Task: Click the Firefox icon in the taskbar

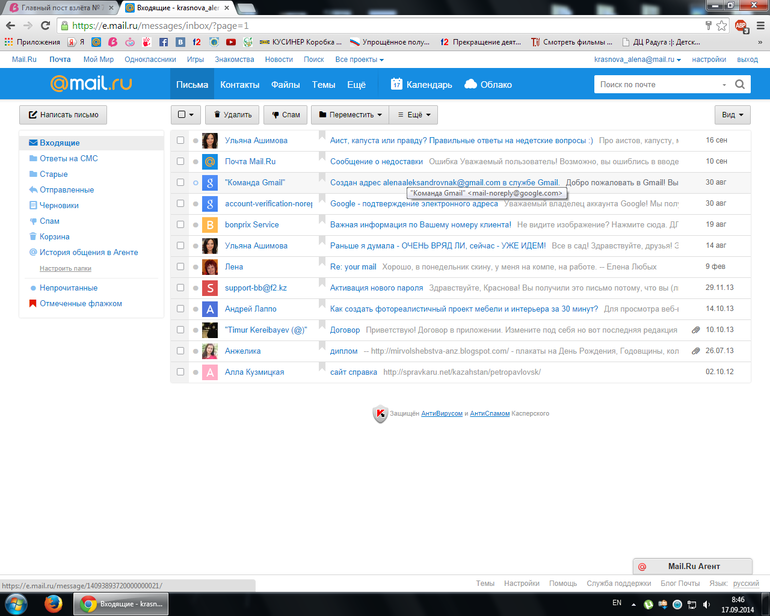Action: (x=53, y=603)
